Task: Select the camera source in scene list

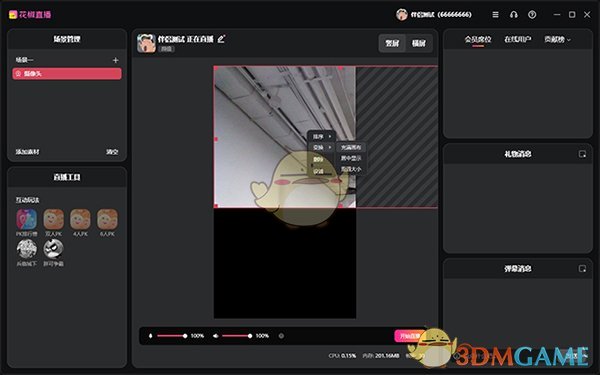Action: coord(67,73)
